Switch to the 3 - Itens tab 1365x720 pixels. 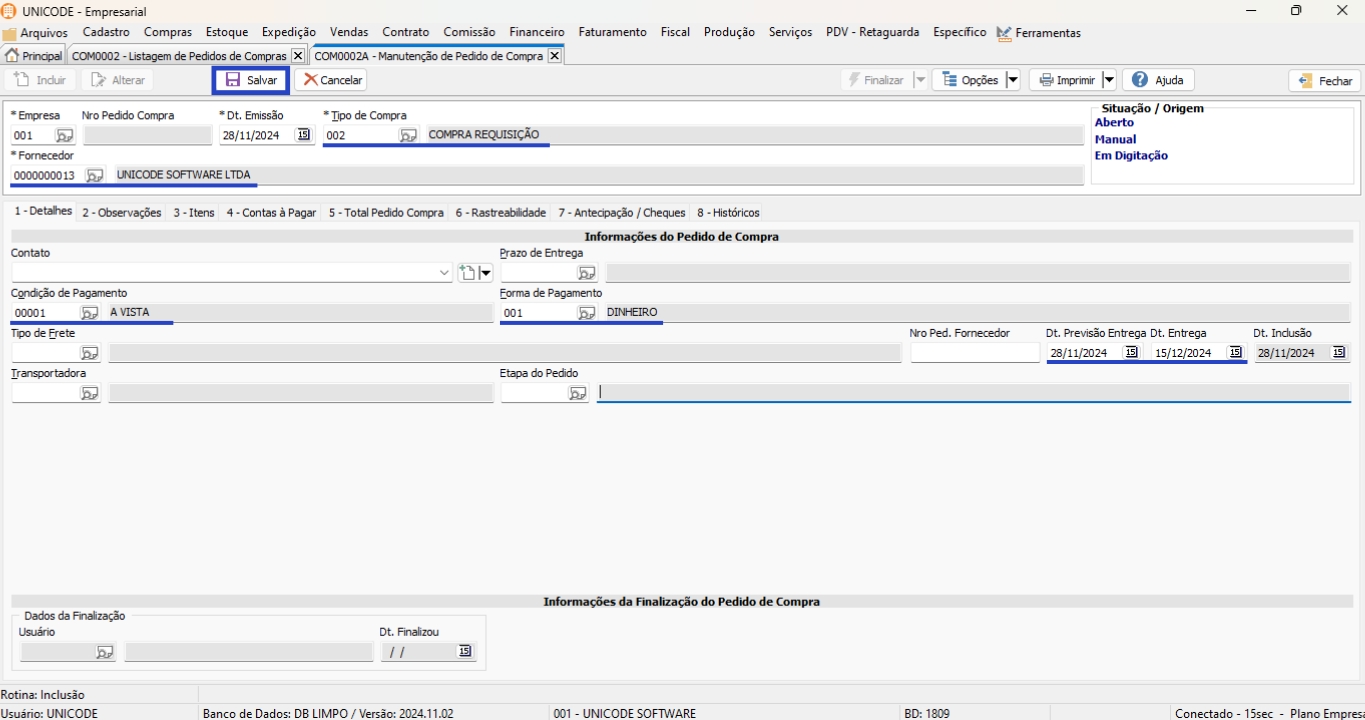pos(194,213)
